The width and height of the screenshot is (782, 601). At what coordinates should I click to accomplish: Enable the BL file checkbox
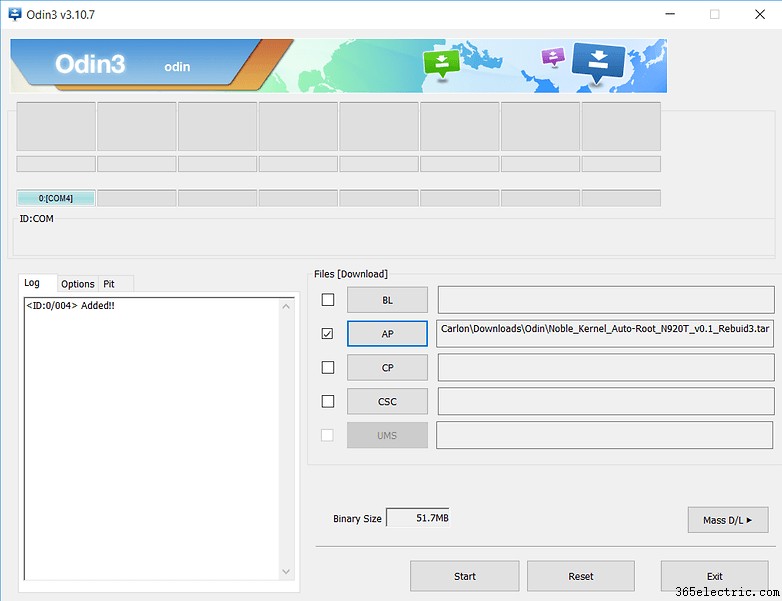[328, 300]
